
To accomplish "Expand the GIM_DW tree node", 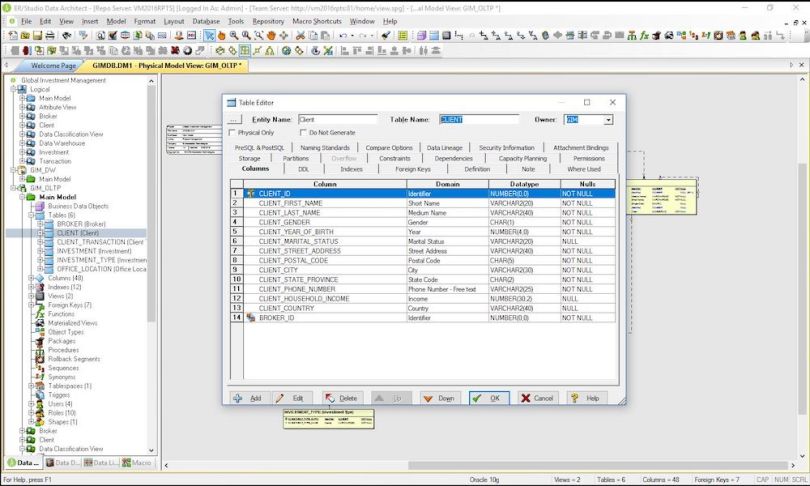I will tap(14, 170).
